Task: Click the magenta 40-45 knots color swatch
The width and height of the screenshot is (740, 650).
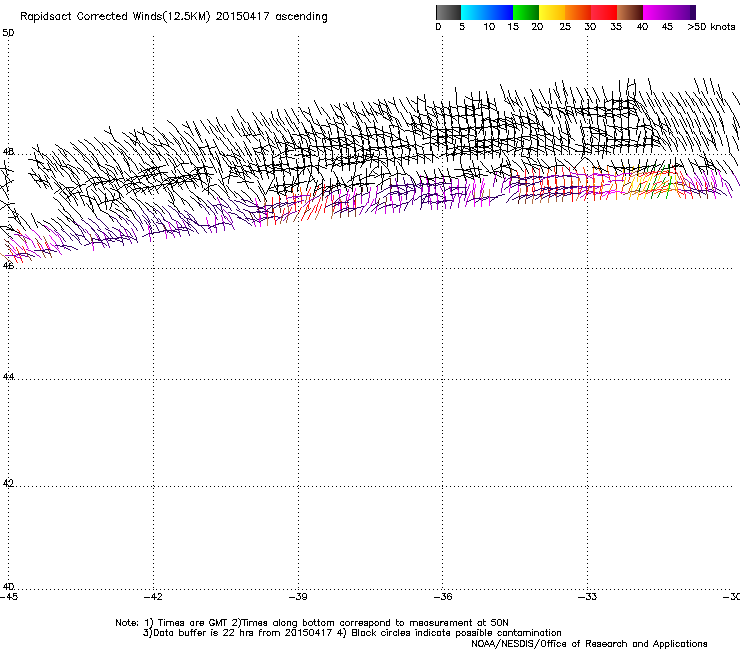Action: point(656,12)
